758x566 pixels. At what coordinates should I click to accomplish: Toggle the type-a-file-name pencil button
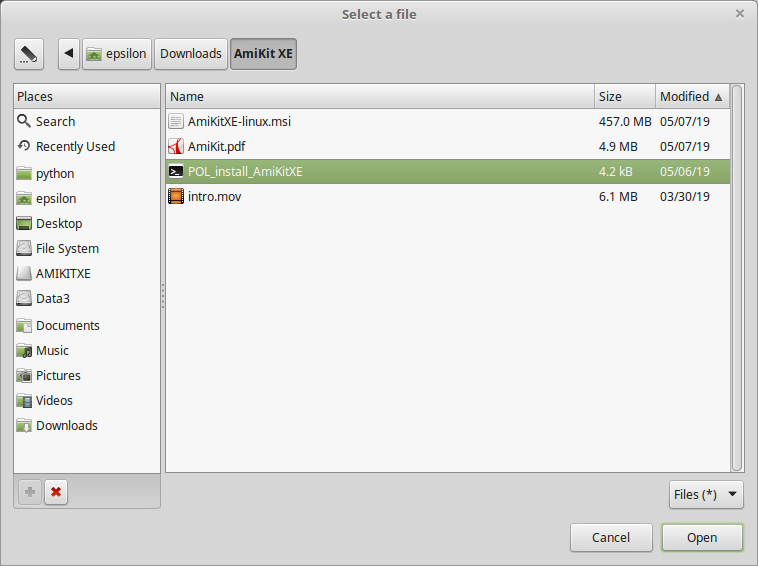click(x=29, y=54)
